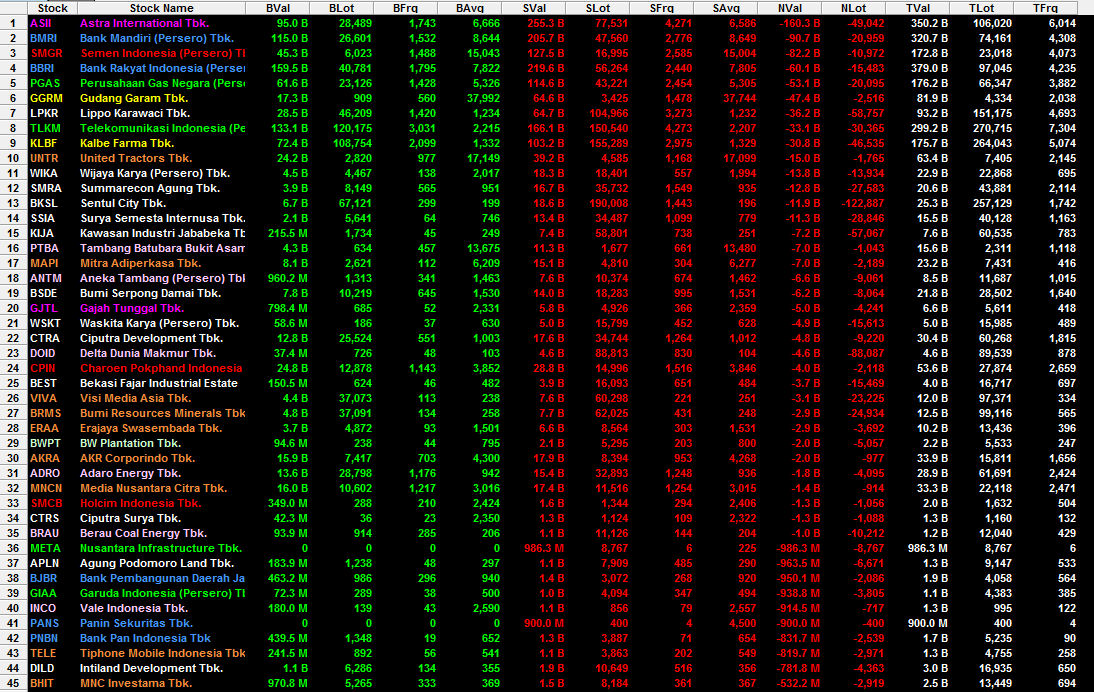This screenshot has height=692, width=1094.
Task: Click stock name Aneka Tambang (Persero)
Action: click(x=163, y=278)
